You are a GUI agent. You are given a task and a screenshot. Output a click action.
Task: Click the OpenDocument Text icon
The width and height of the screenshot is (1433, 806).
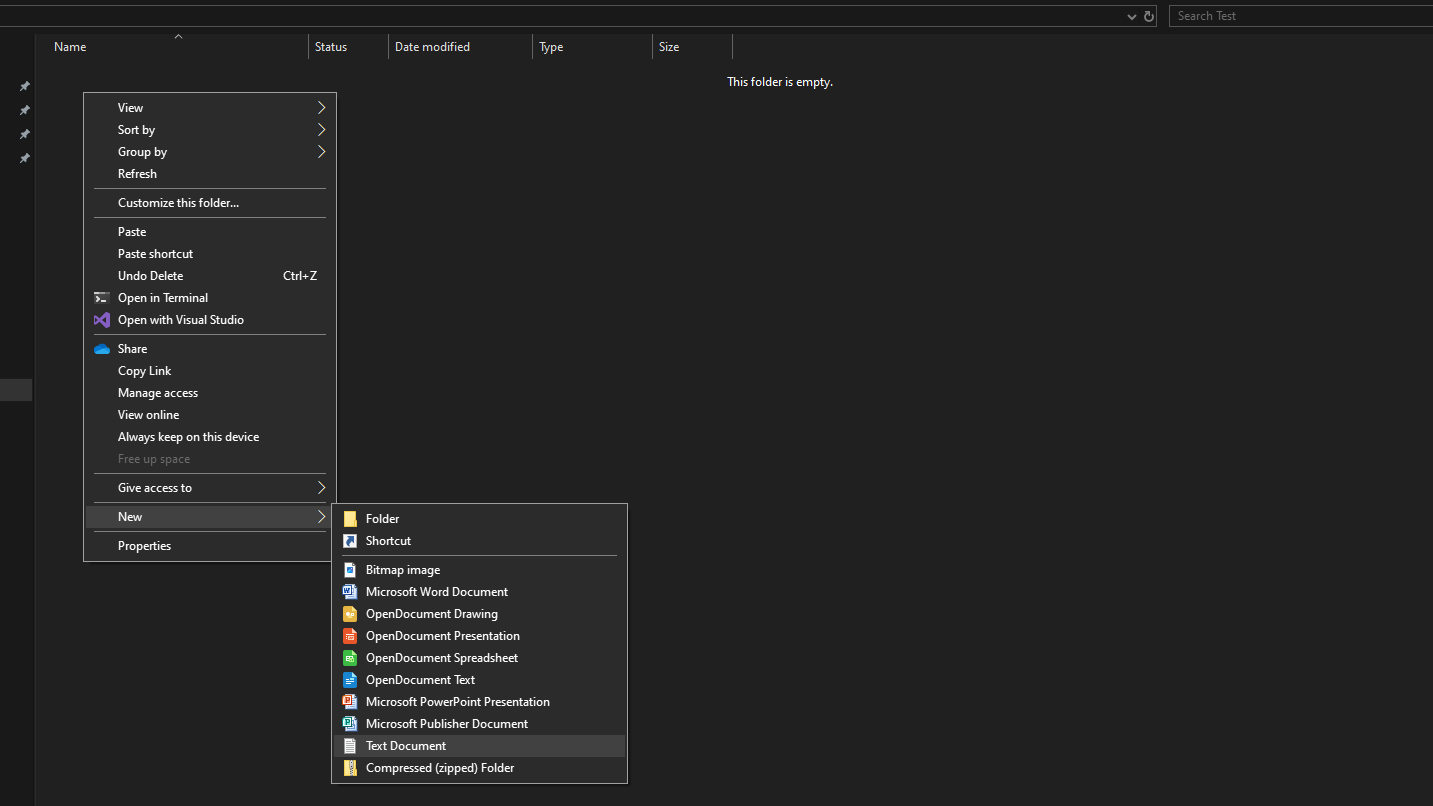point(350,680)
